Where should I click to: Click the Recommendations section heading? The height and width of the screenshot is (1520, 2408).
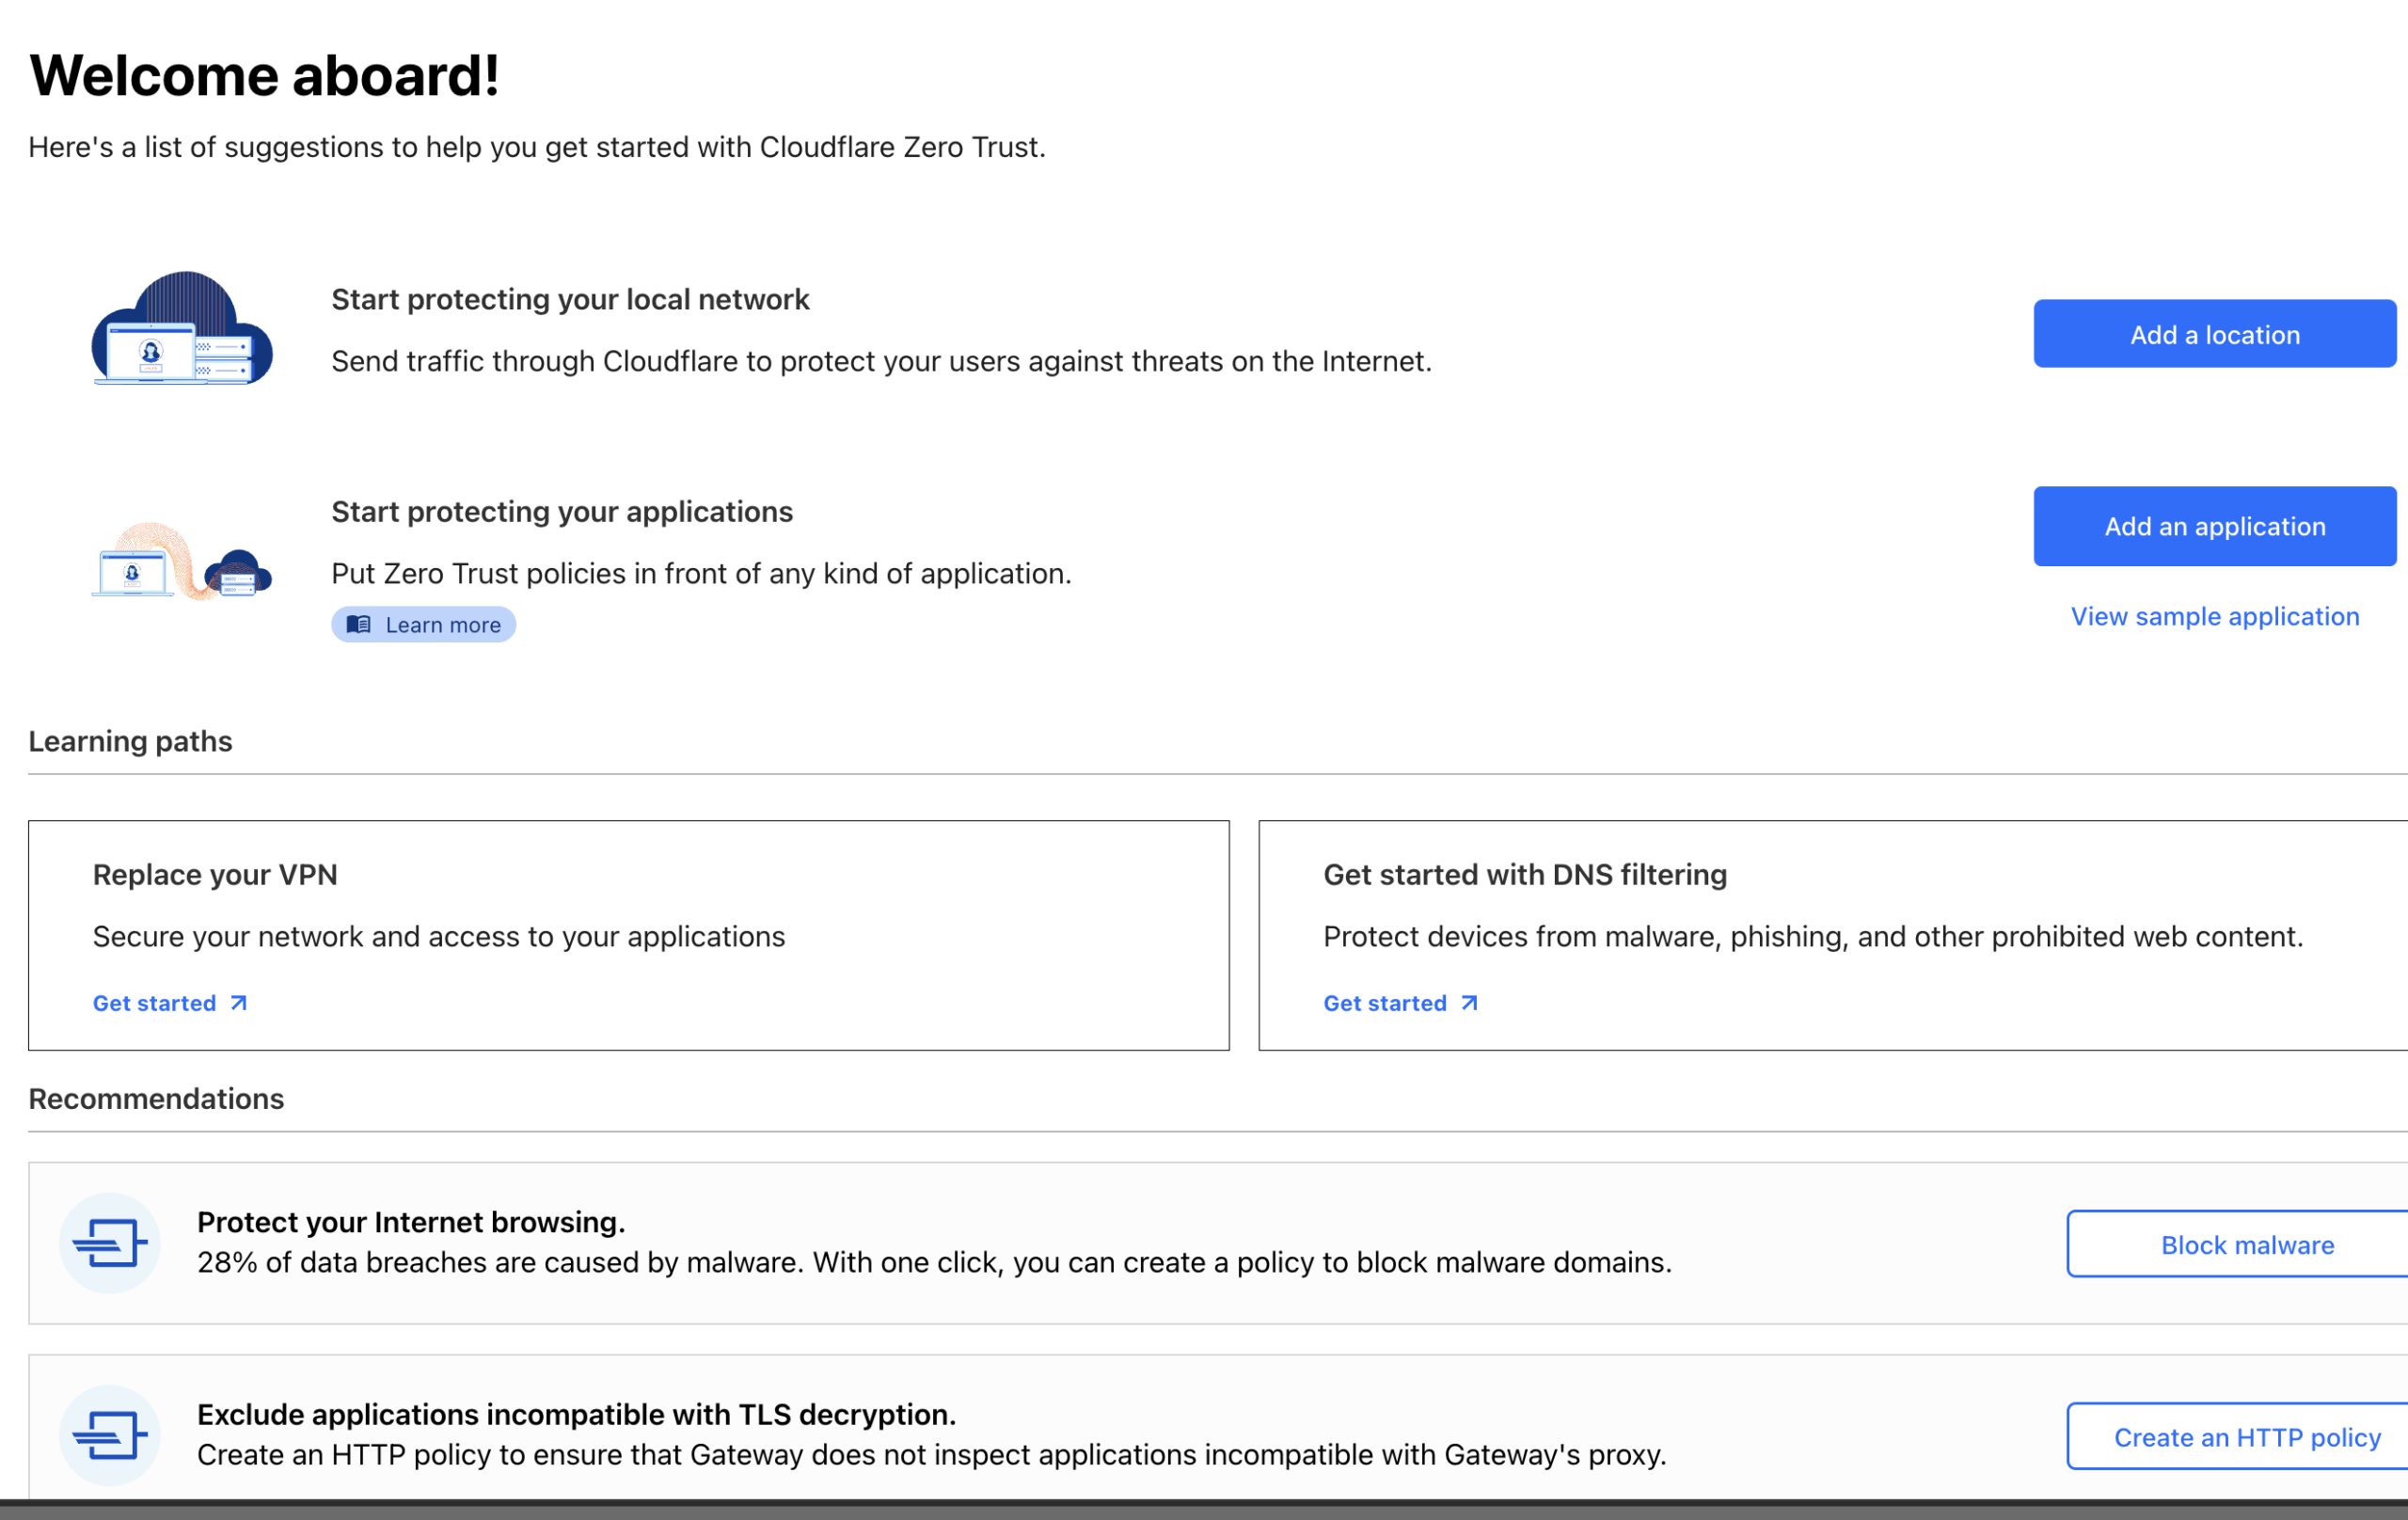point(156,1098)
